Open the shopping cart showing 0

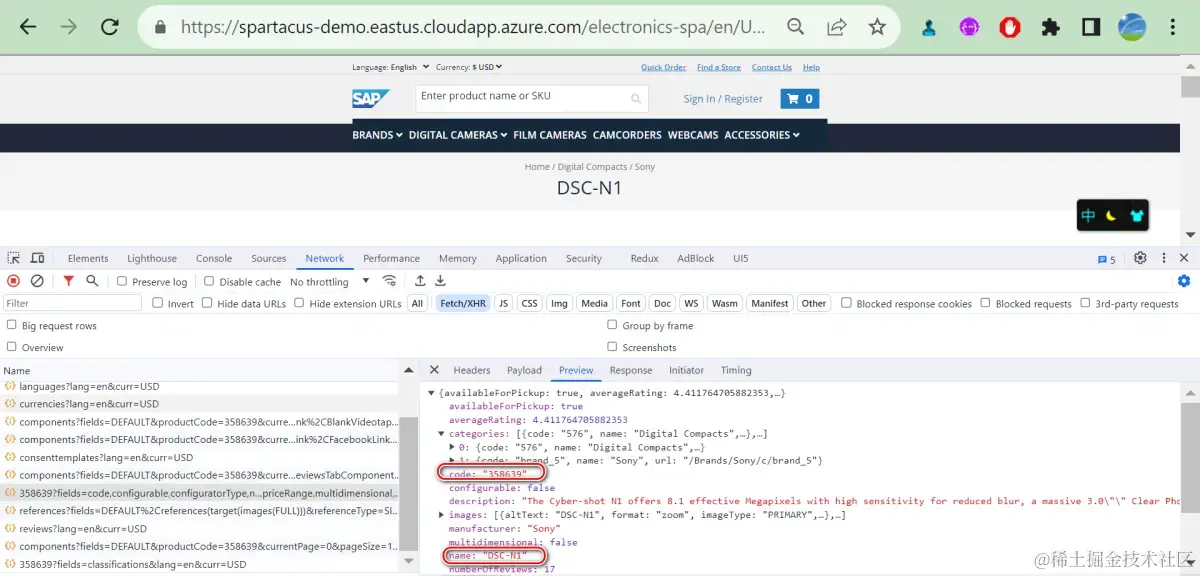800,98
